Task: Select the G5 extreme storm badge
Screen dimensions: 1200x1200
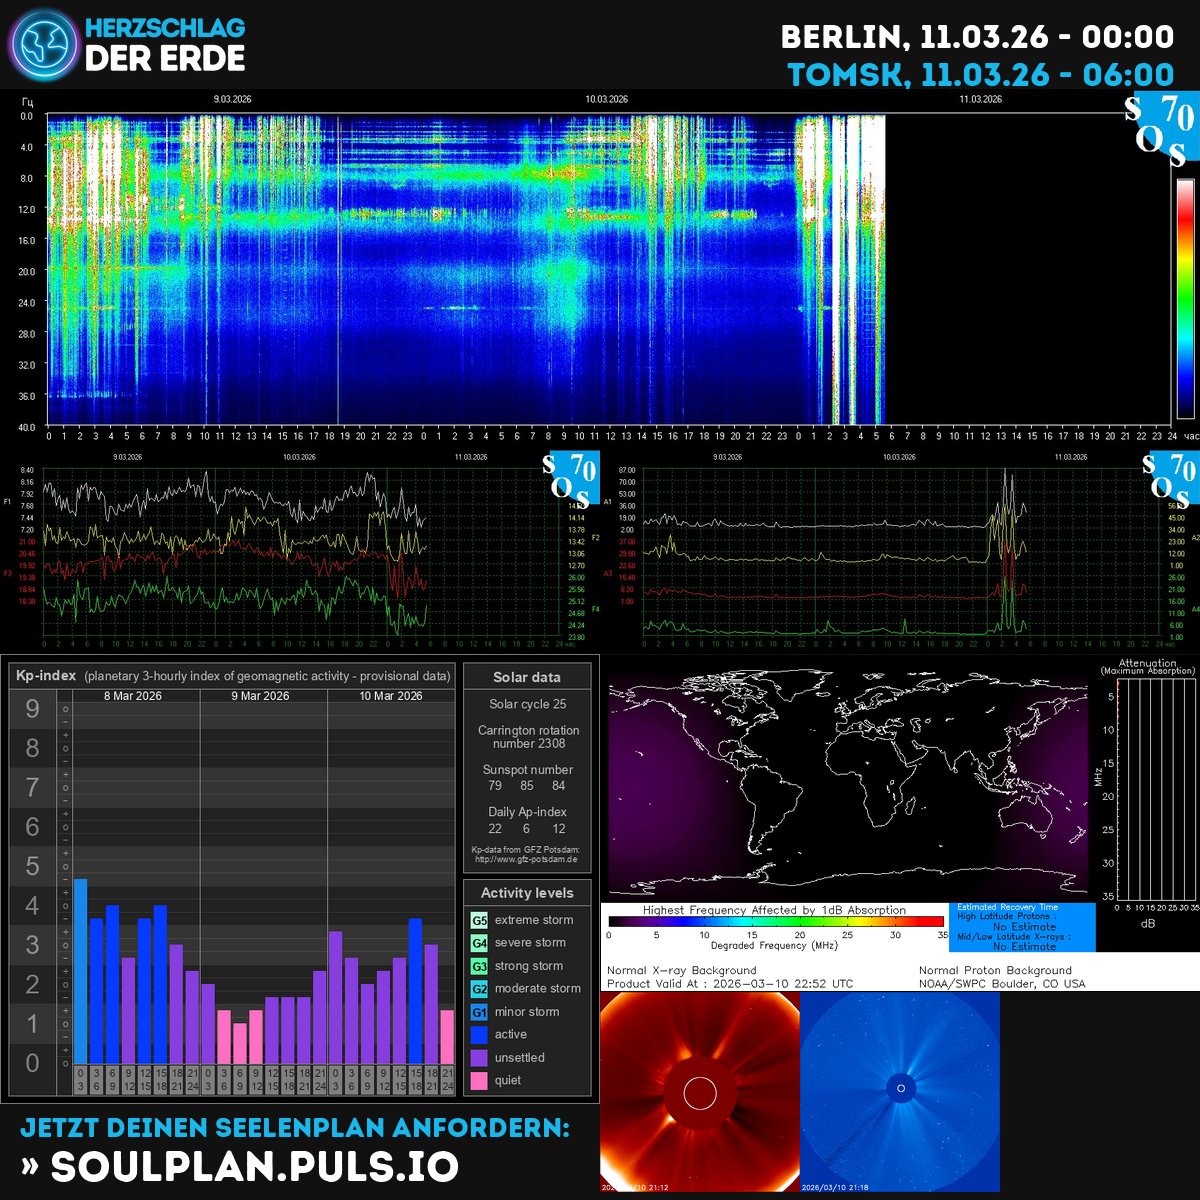Action: click(477, 919)
